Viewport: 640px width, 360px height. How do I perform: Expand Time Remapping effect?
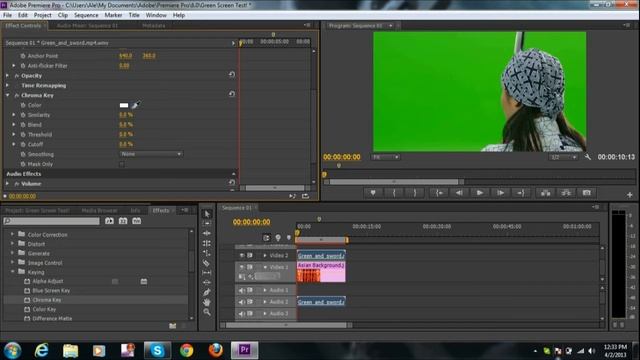tap(7, 85)
